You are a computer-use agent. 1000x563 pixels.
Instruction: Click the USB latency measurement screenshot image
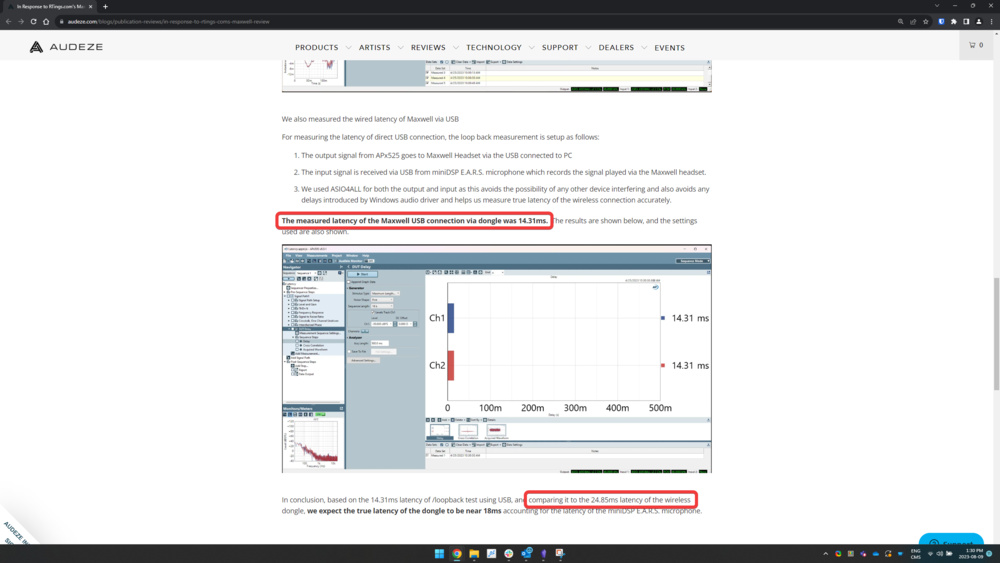pos(496,358)
